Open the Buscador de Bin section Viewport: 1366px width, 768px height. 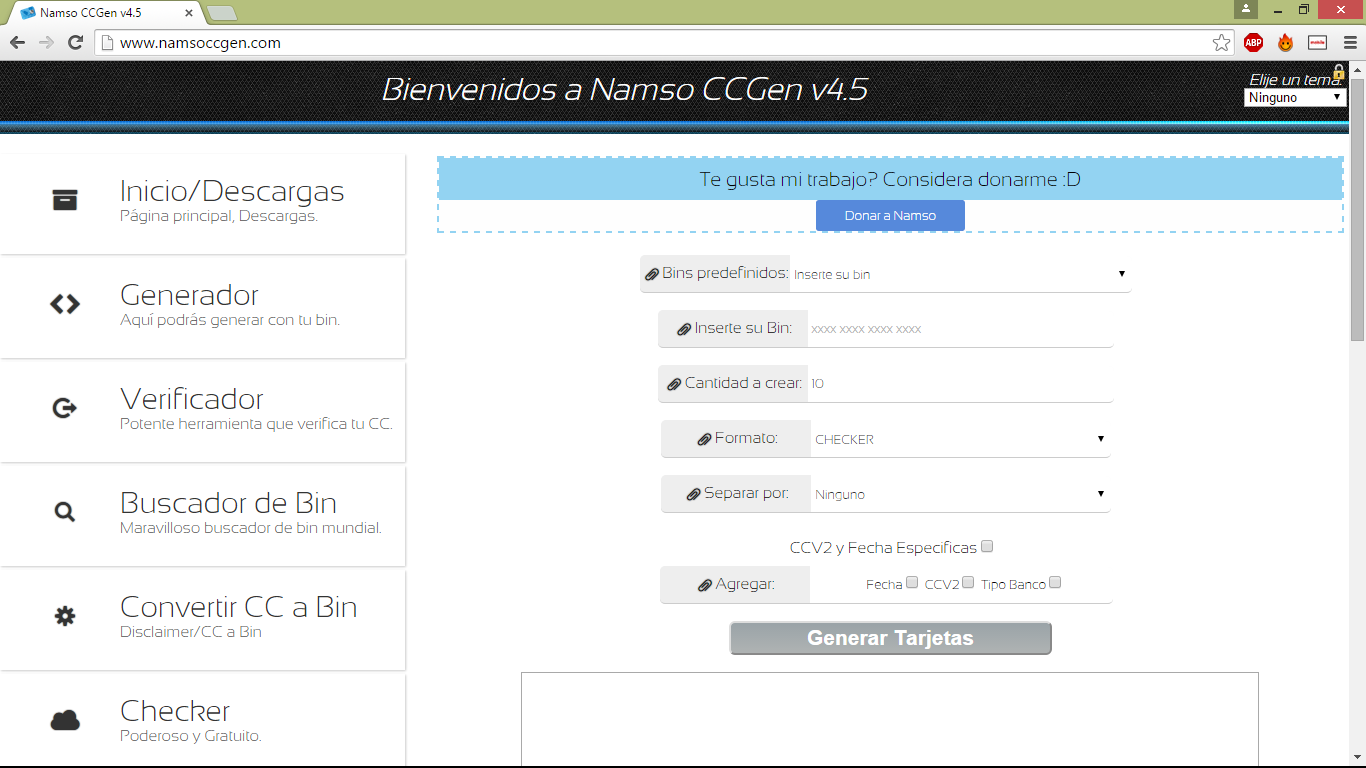(x=202, y=515)
